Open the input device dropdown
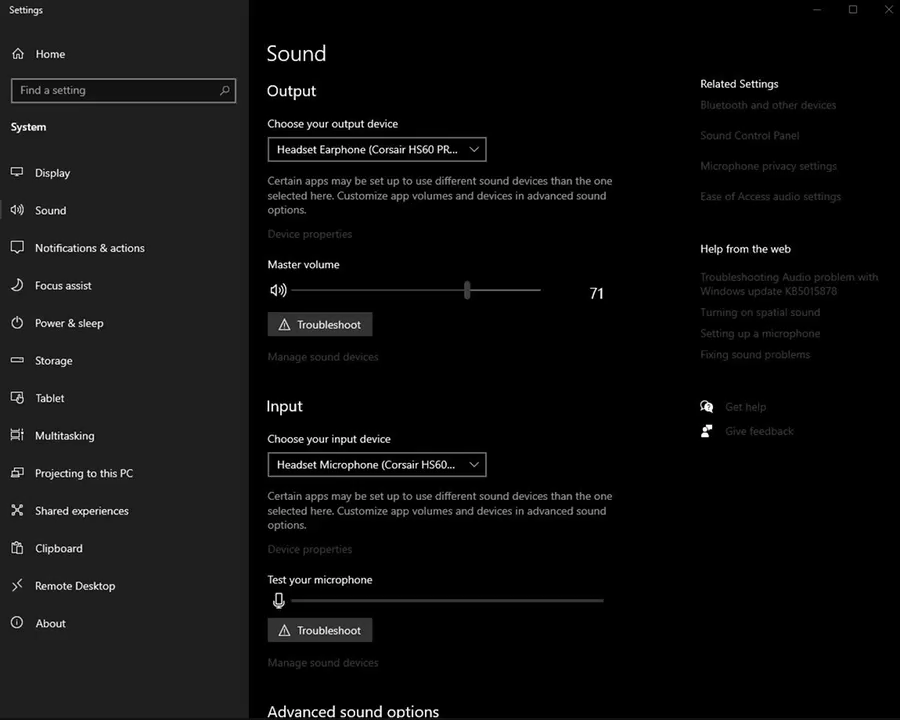This screenshot has width=900, height=720. [x=377, y=465]
